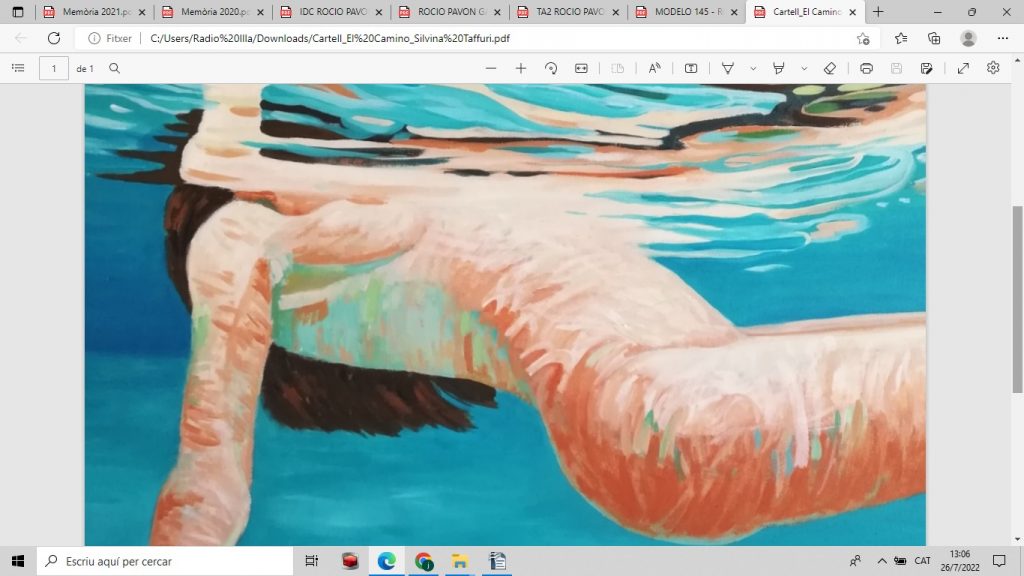Open the notepad app on taskbar
1024x576 pixels.
click(497, 561)
